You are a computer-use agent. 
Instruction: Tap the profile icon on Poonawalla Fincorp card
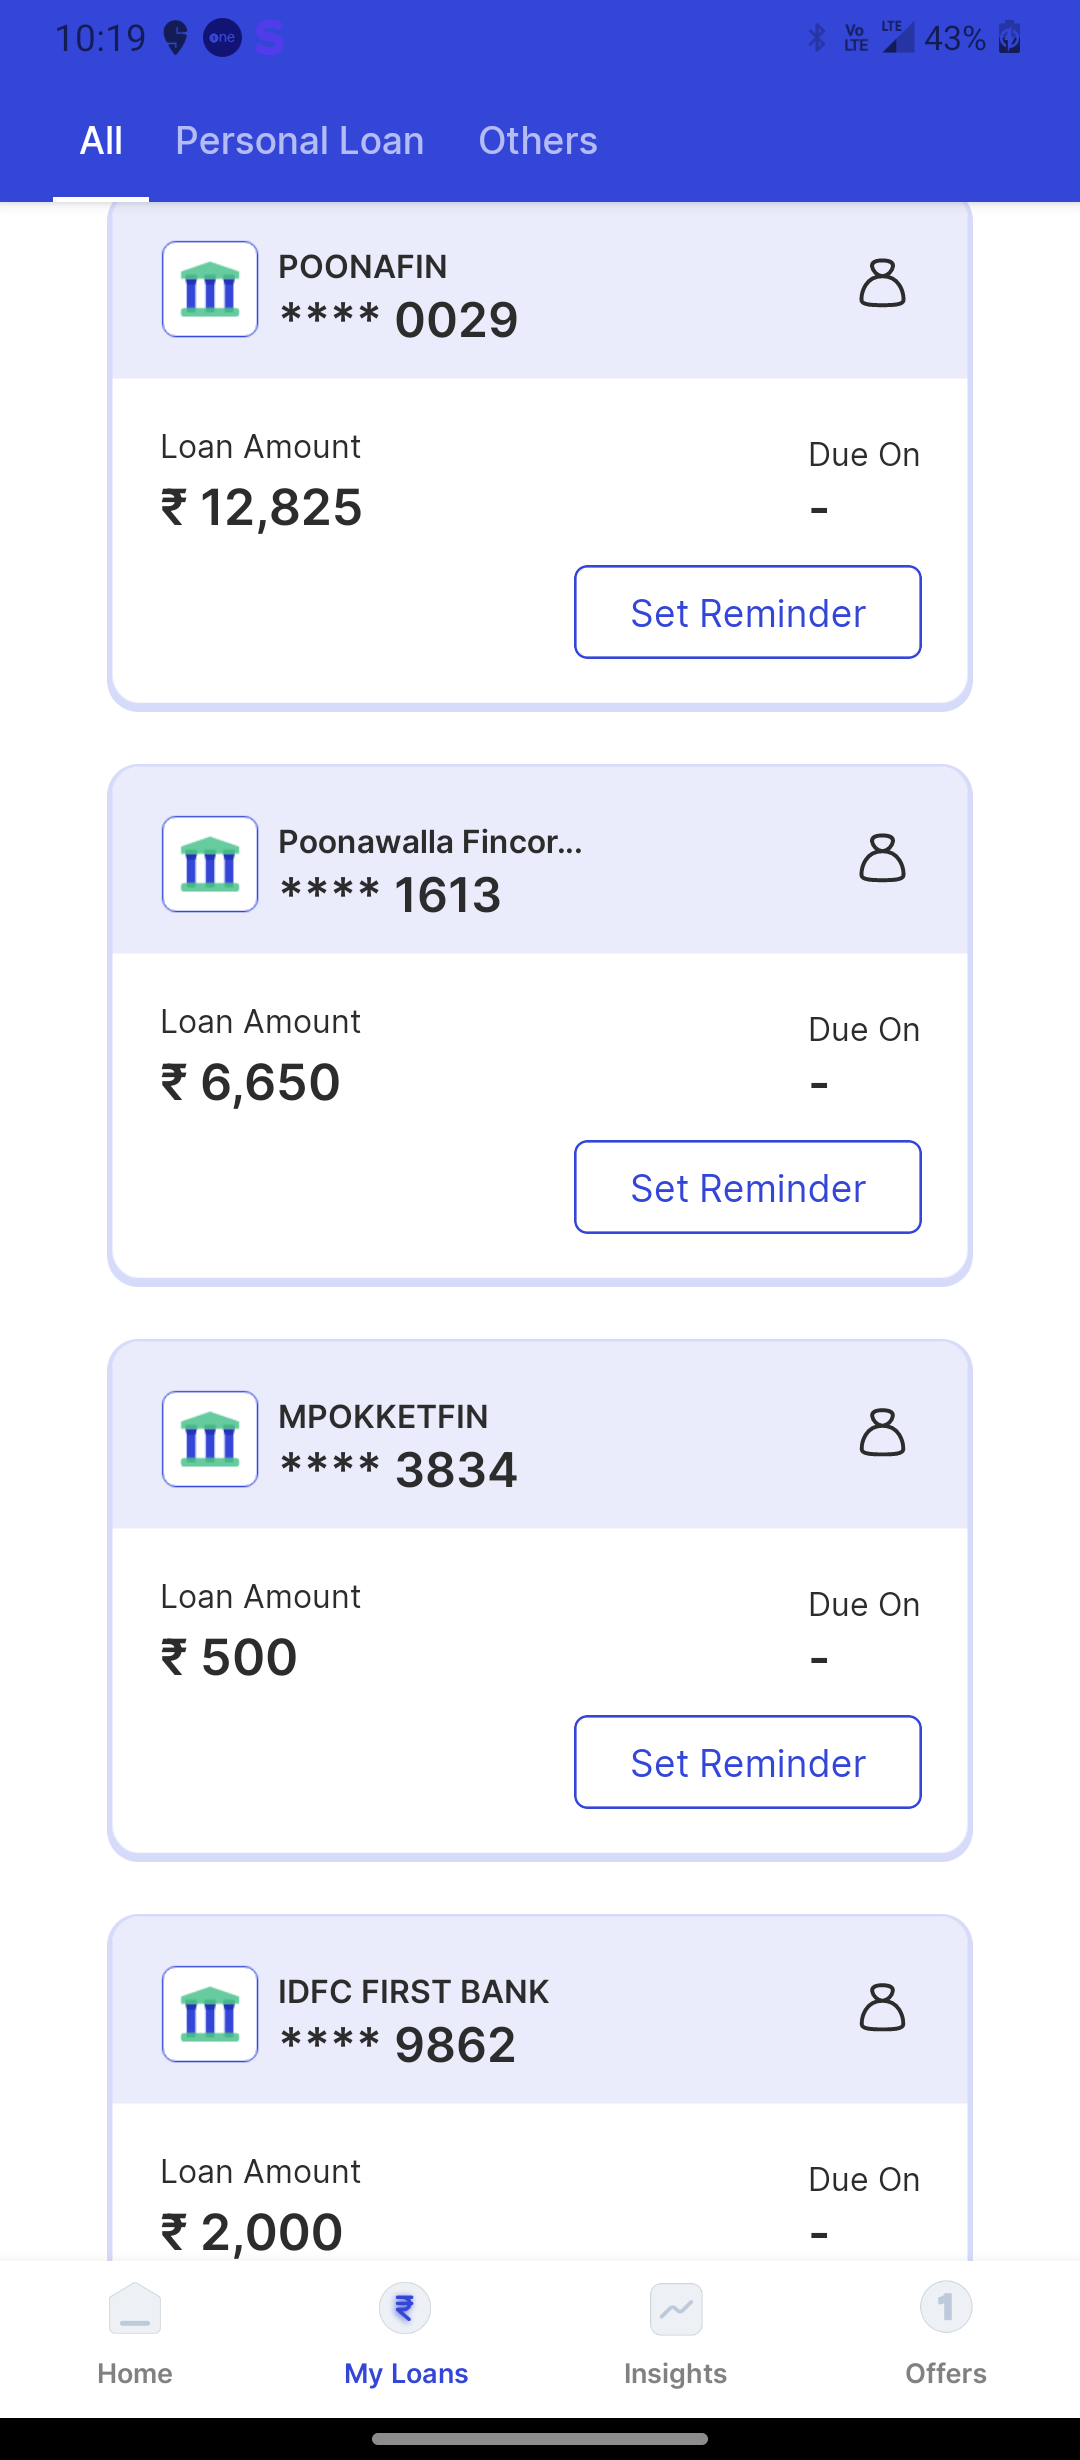pyautogui.click(x=882, y=858)
